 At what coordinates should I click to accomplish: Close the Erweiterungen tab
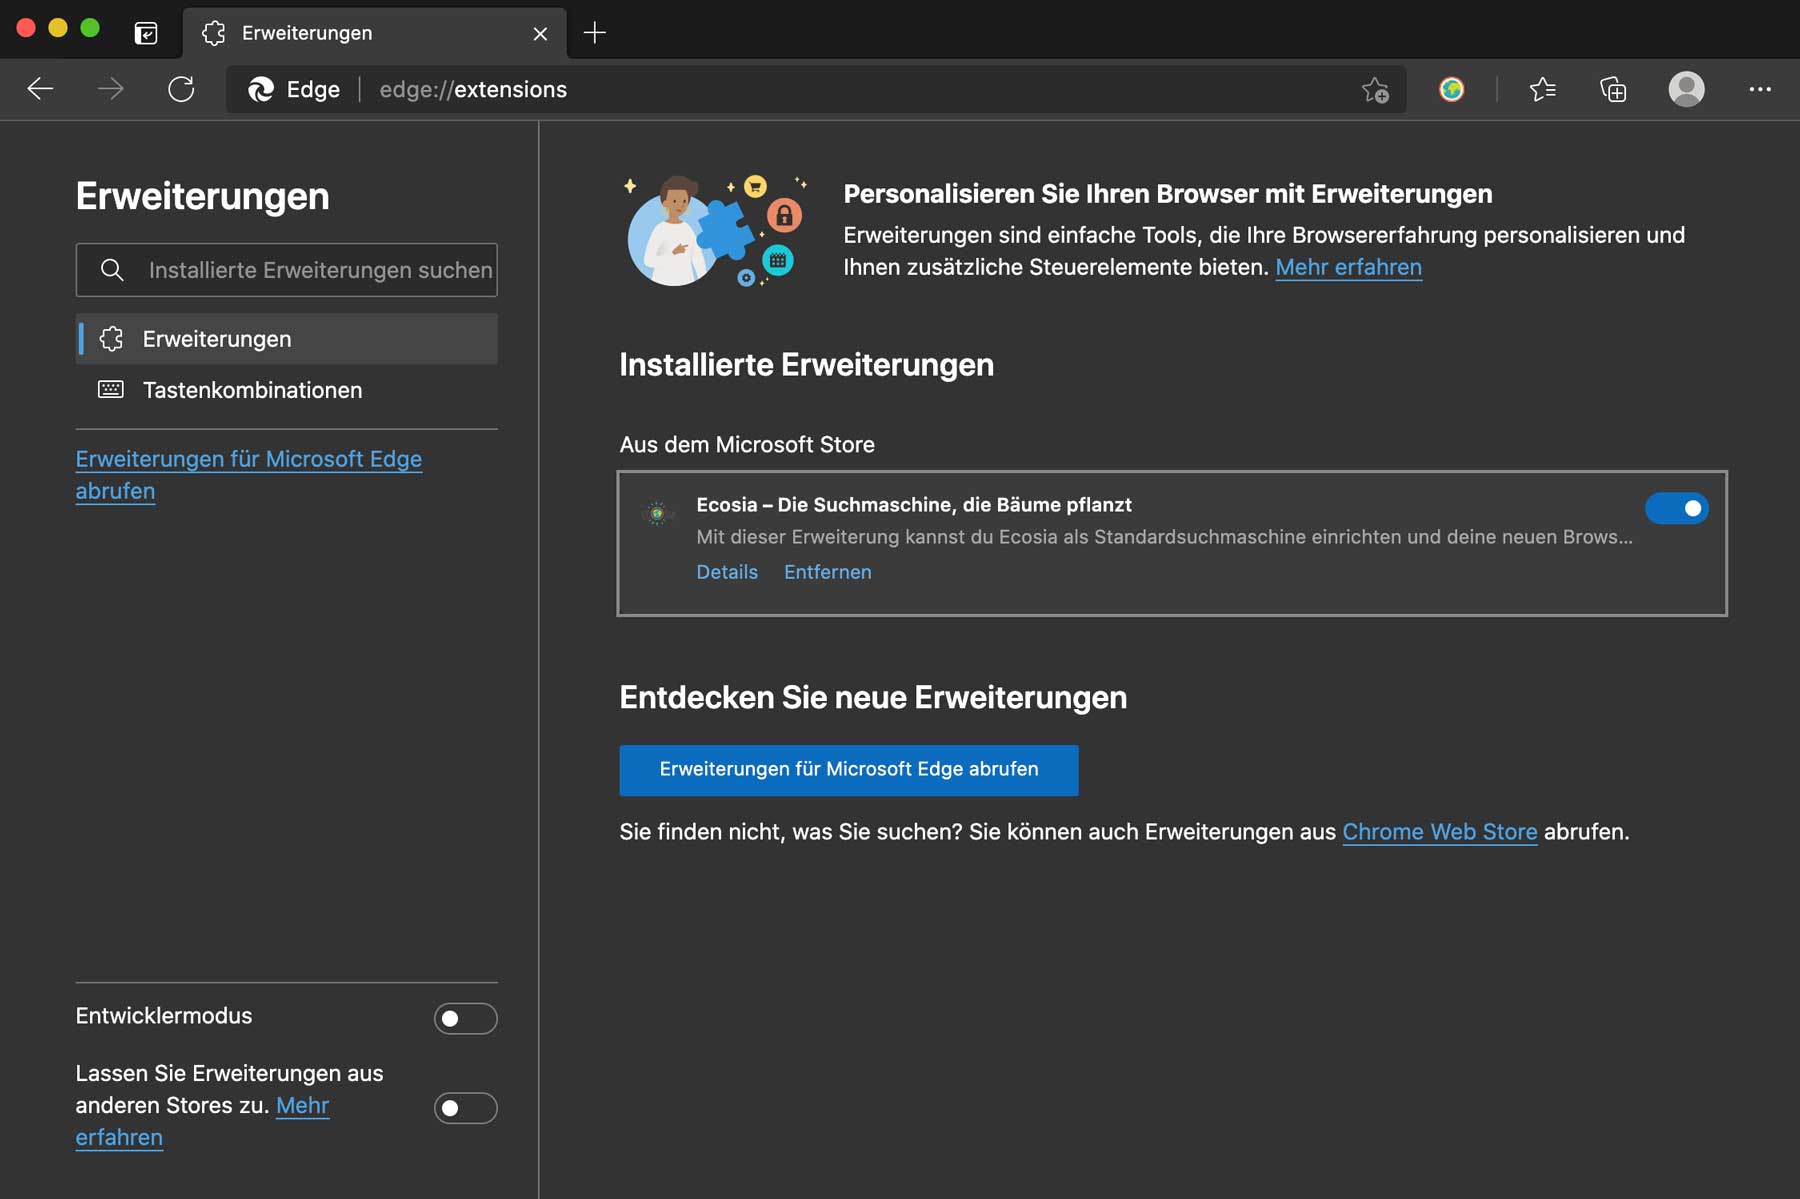[x=540, y=34]
